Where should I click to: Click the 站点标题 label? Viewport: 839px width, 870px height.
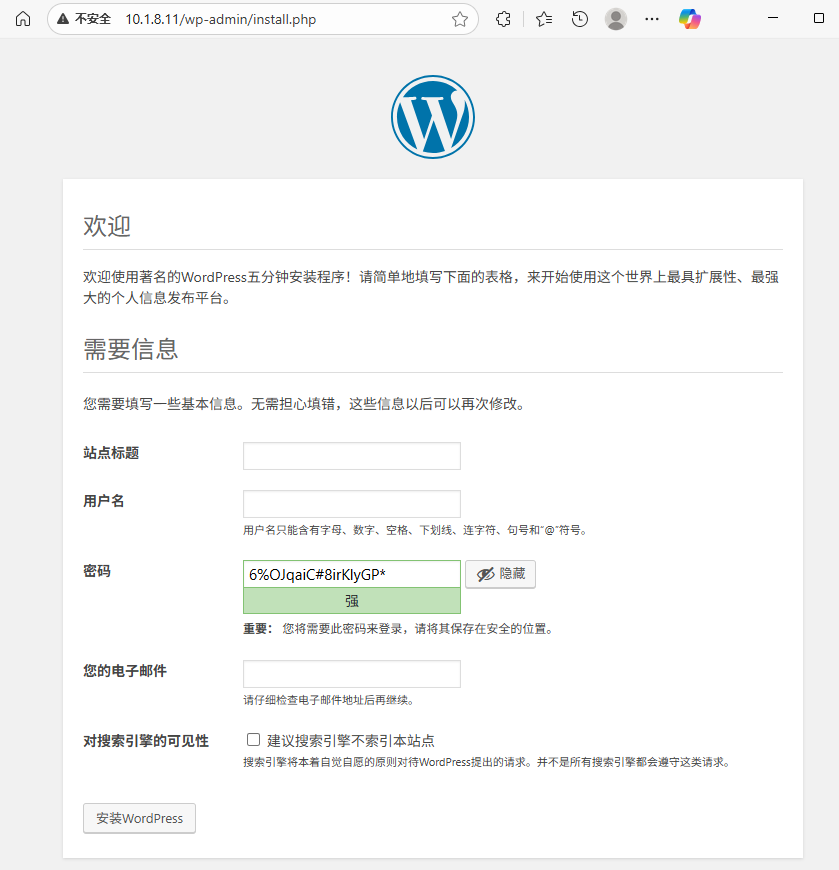click(111, 453)
